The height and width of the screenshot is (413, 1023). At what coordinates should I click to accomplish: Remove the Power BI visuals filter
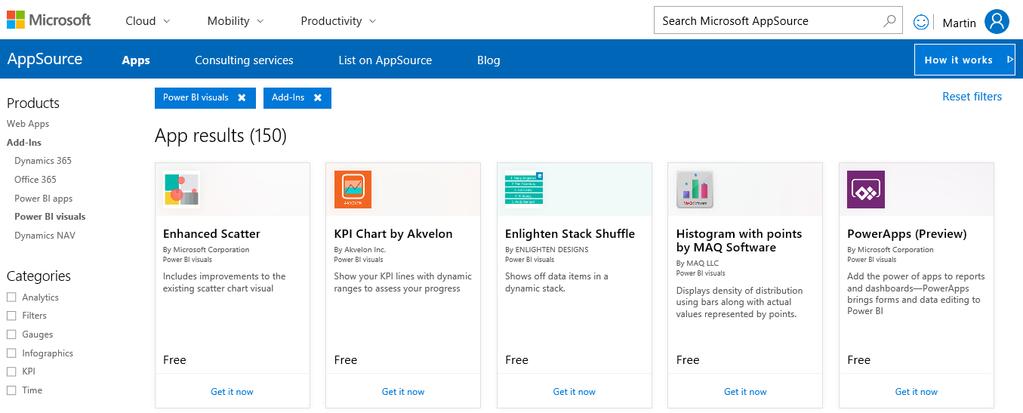(x=242, y=98)
